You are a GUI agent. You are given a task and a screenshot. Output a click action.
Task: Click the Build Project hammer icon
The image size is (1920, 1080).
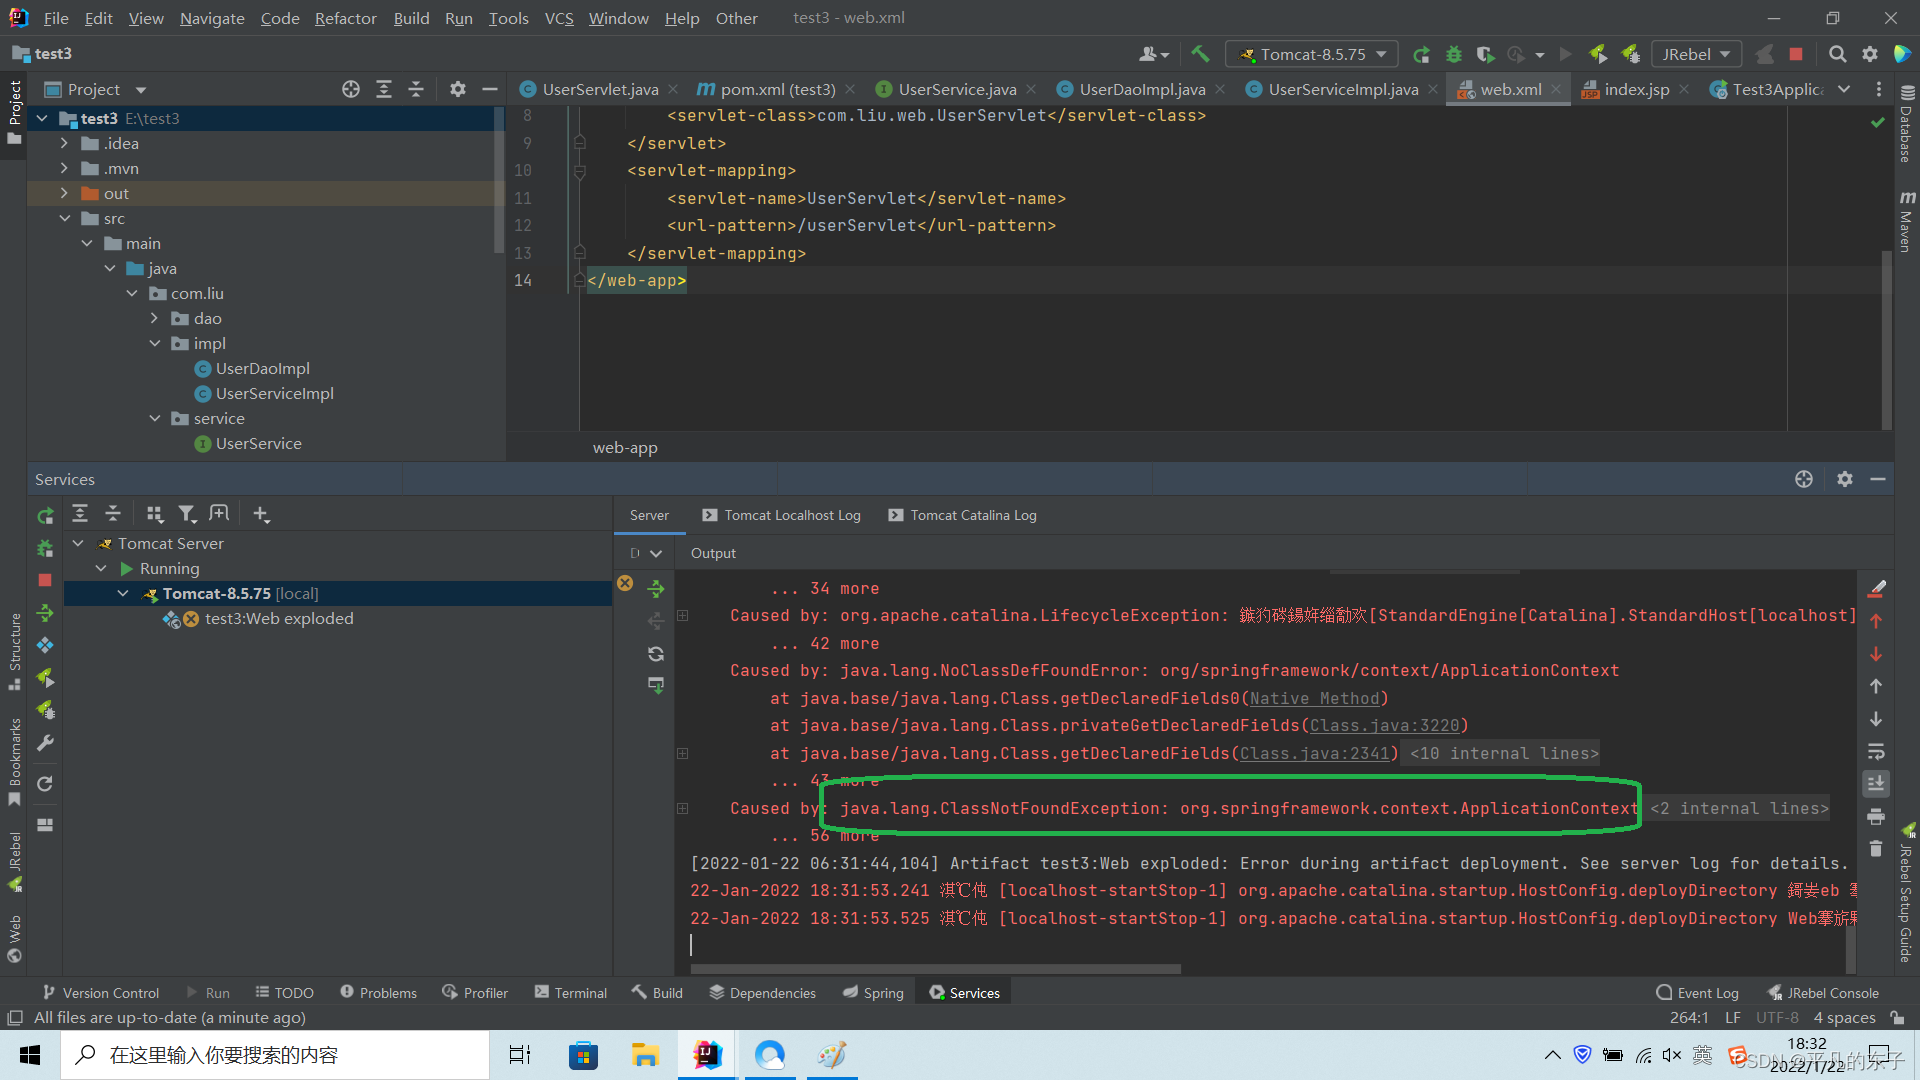tap(1200, 54)
